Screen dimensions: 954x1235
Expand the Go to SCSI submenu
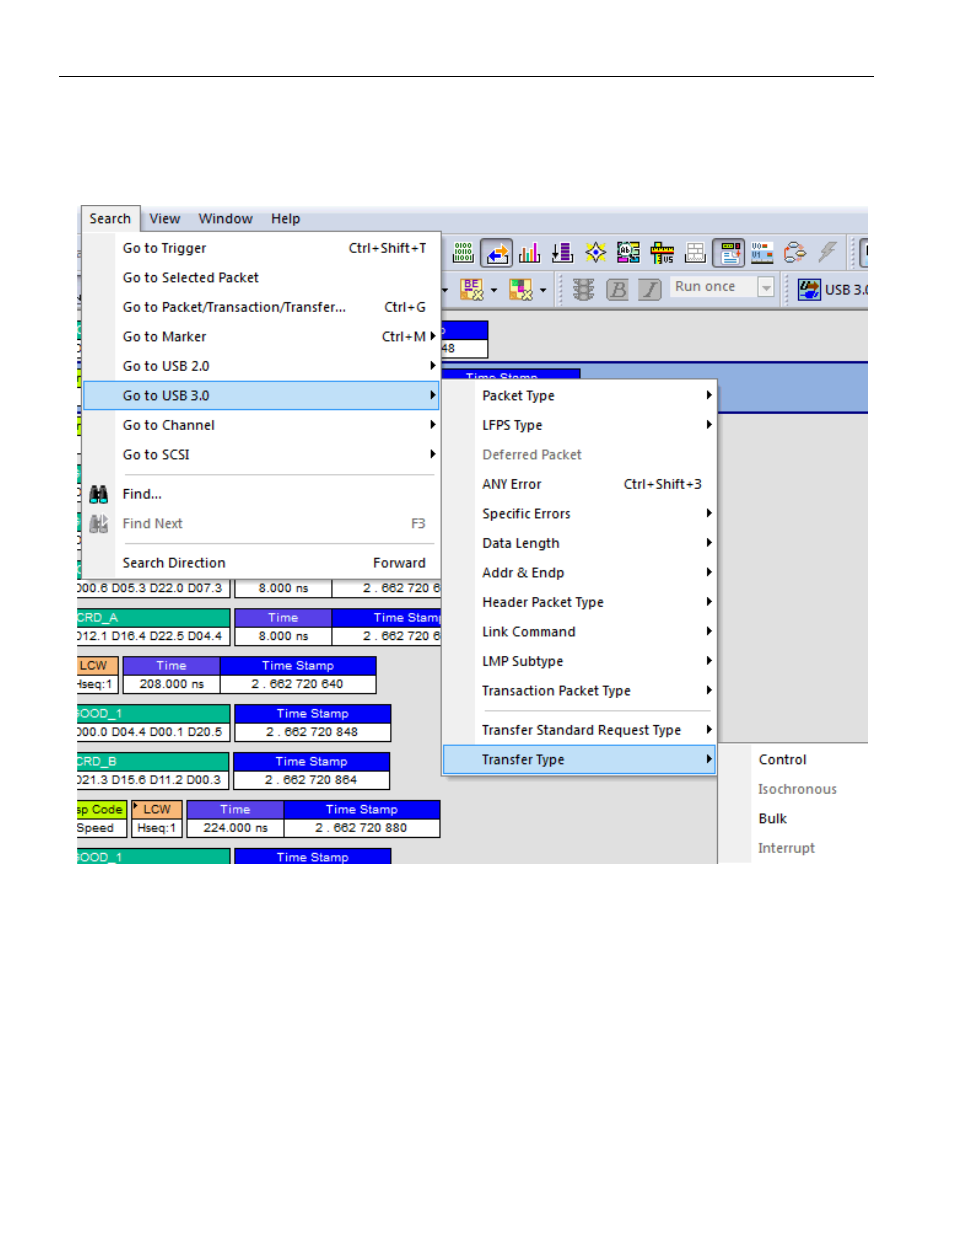pyautogui.click(x=261, y=454)
